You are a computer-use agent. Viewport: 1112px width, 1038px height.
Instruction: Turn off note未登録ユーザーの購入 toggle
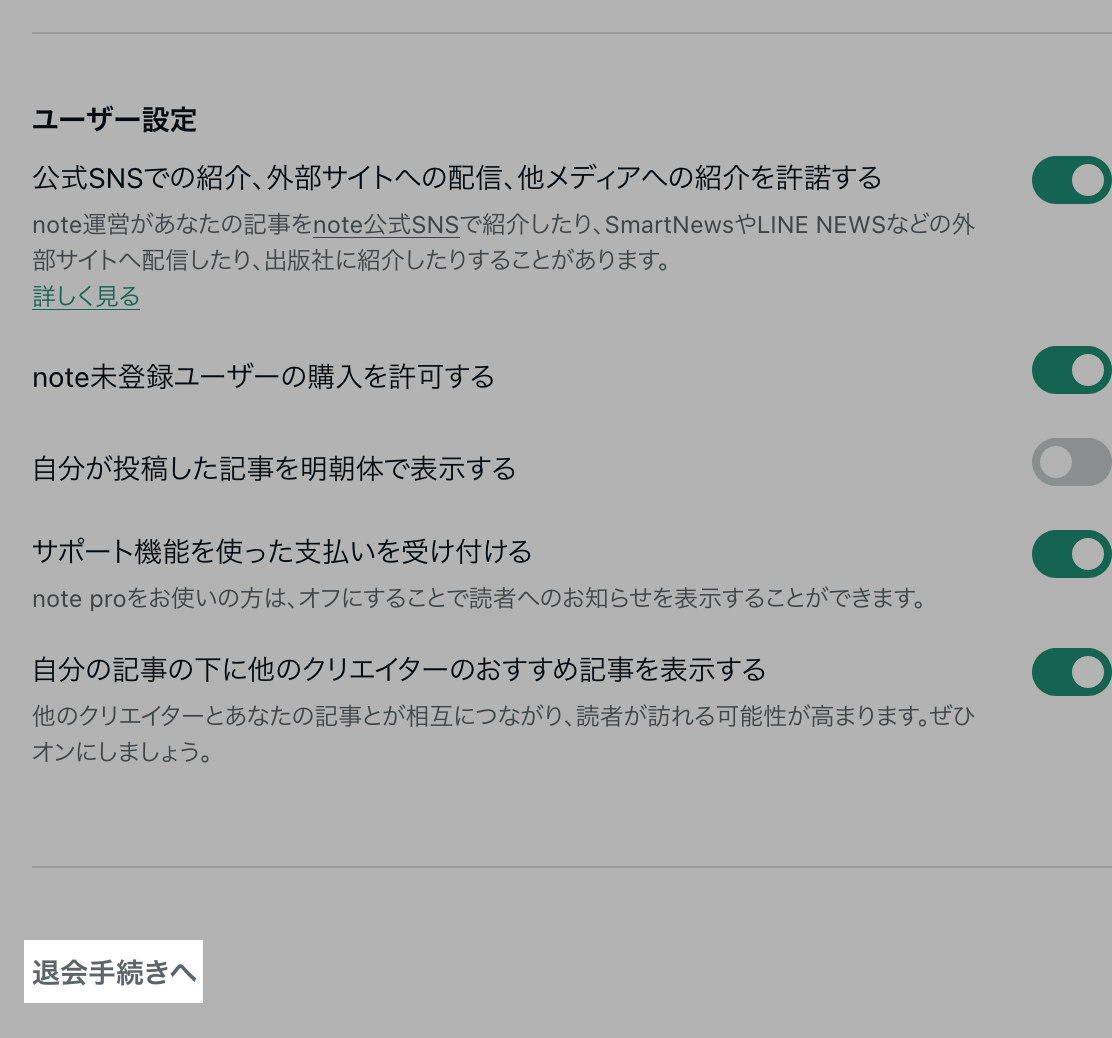click(1071, 370)
